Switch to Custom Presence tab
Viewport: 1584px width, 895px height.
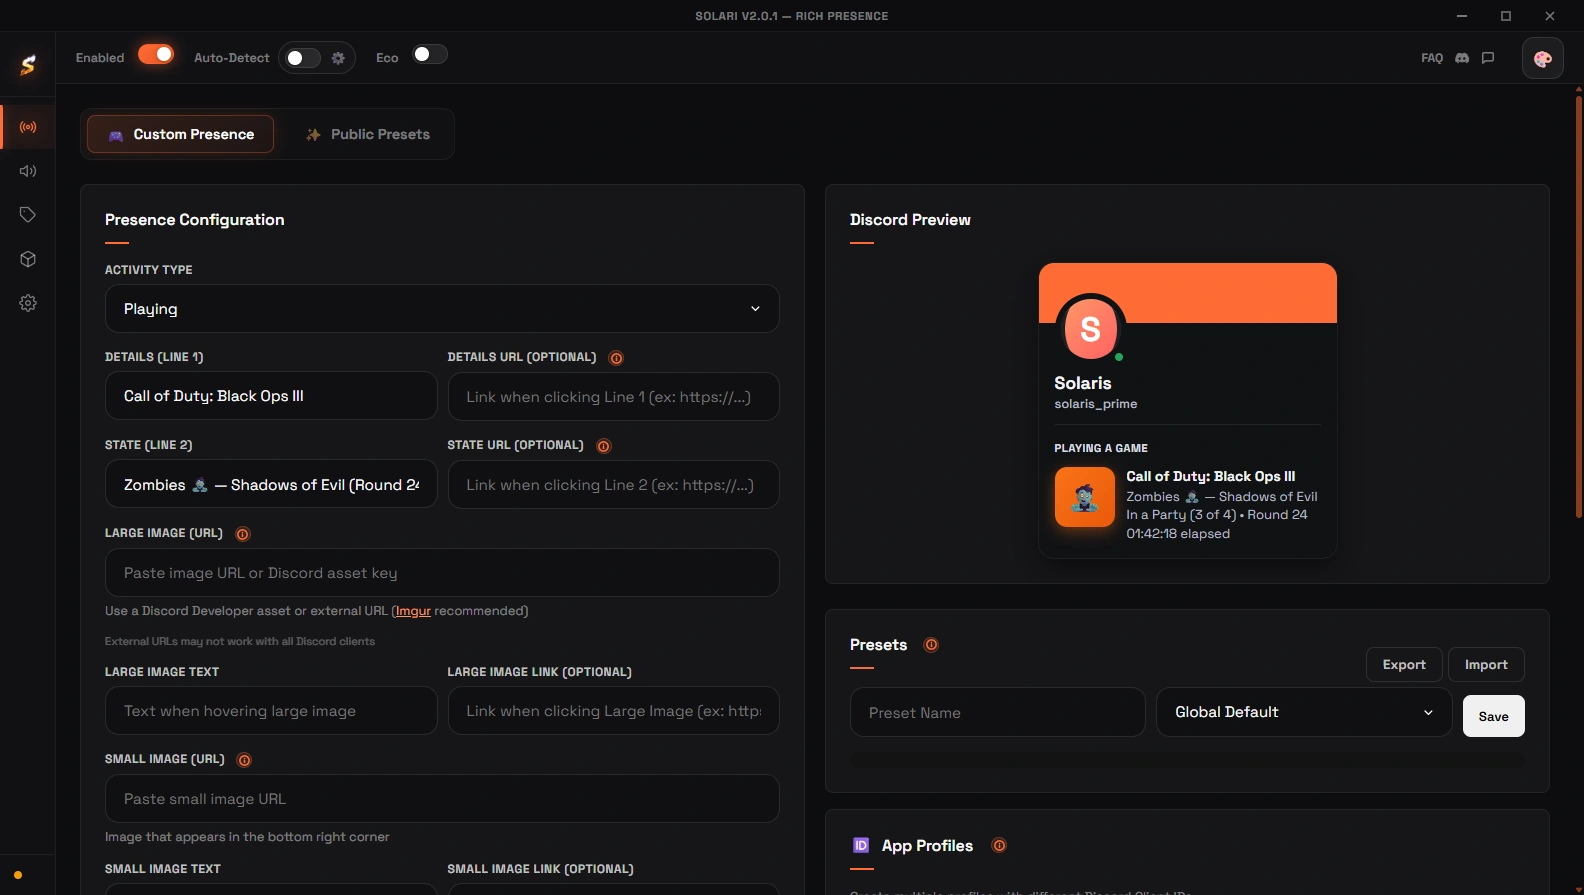coord(180,134)
